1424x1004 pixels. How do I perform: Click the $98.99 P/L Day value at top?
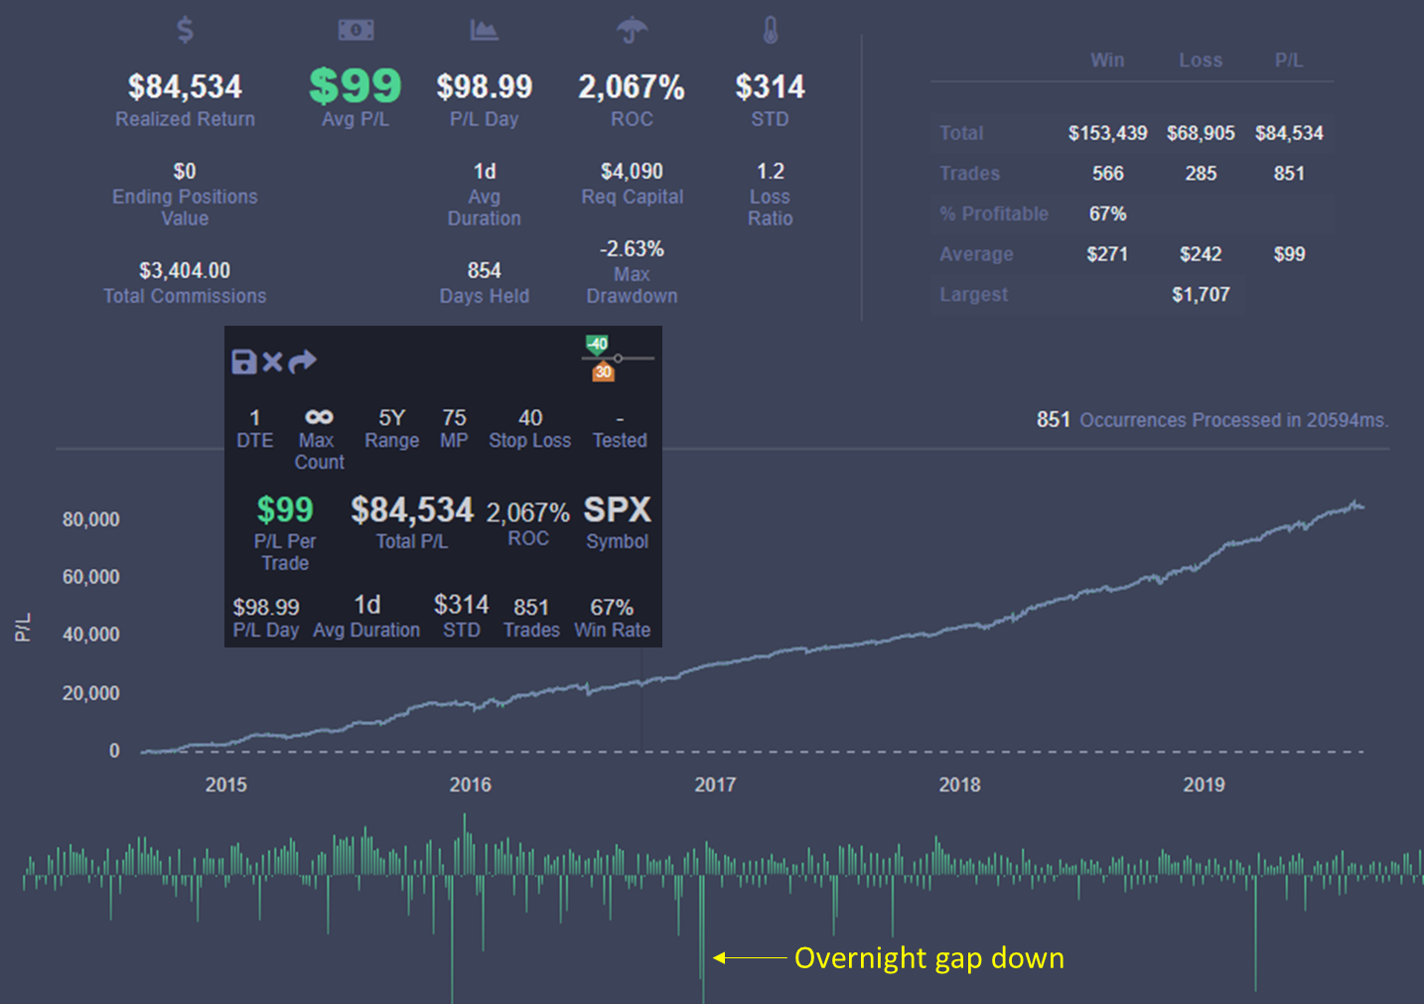pyautogui.click(x=484, y=87)
